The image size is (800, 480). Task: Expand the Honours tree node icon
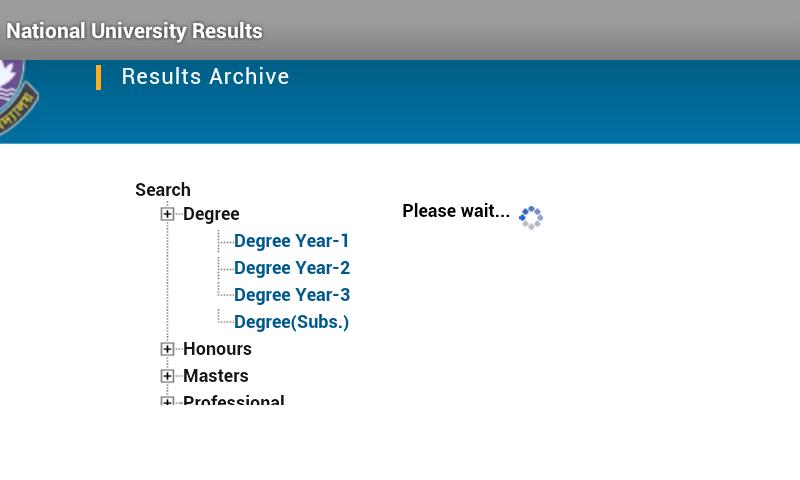(x=167, y=349)
